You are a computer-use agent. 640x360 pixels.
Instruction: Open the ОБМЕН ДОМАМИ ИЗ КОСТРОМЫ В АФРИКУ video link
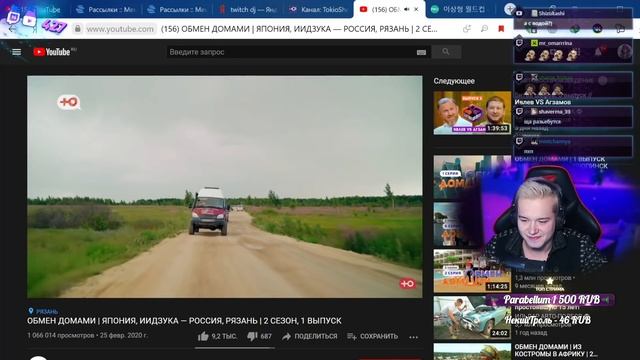click(x=556, y=350)
